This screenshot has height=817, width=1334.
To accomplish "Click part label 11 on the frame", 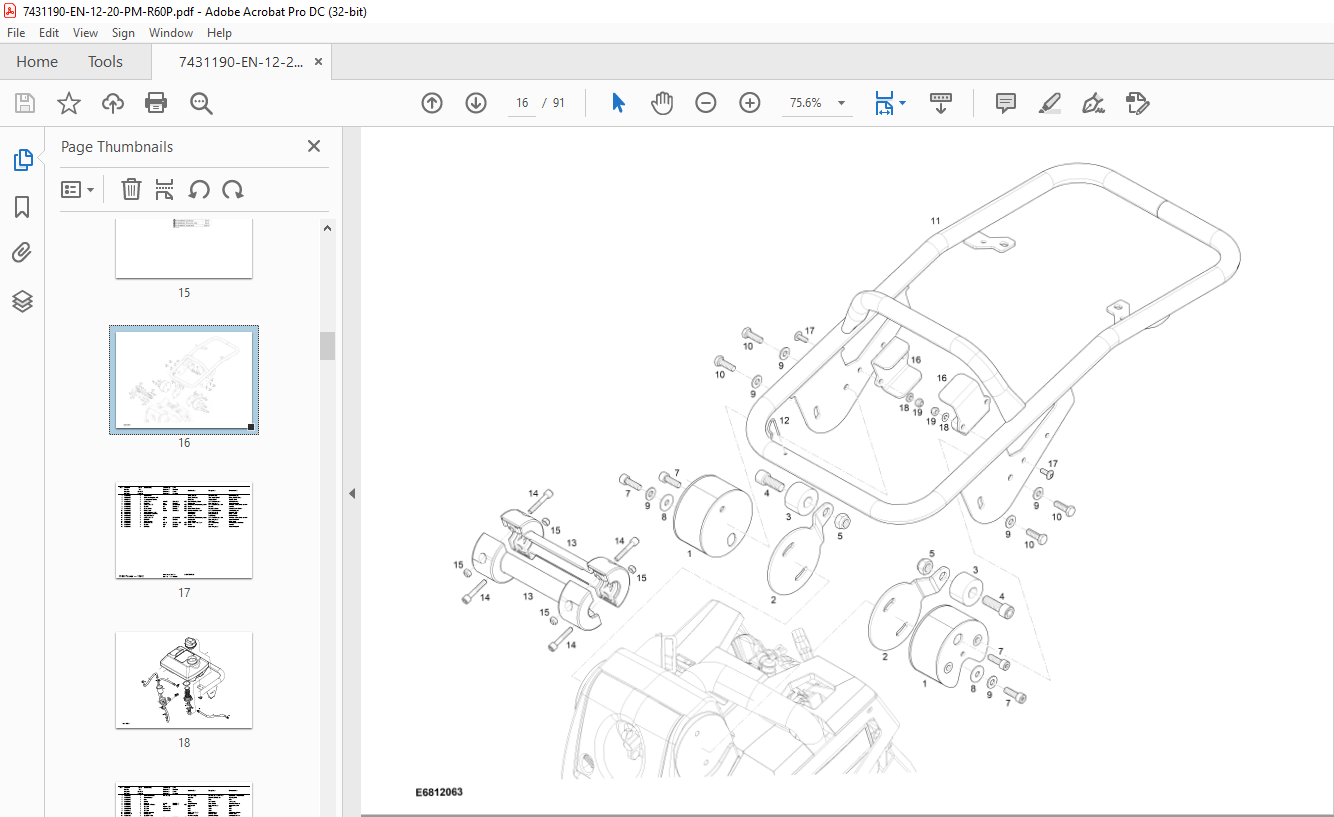I will coord(935,221).
